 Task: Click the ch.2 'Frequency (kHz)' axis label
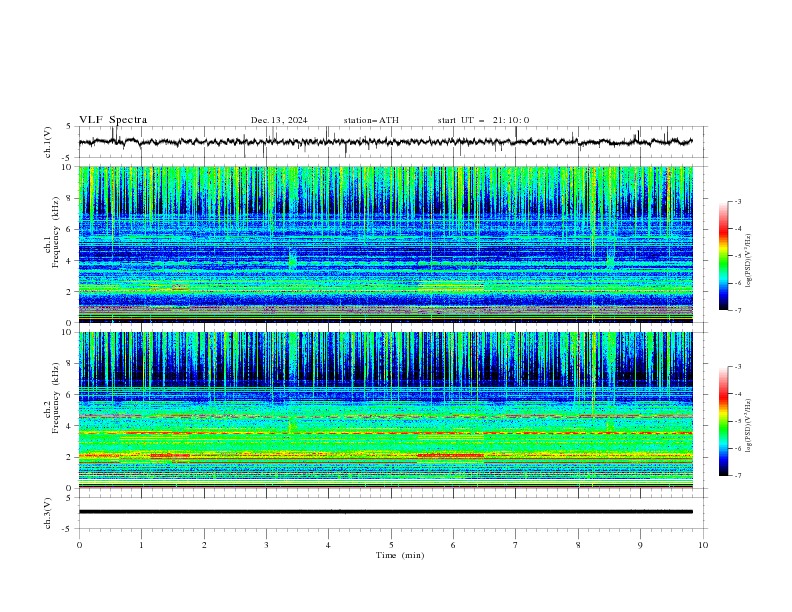(x=55, y=398)
